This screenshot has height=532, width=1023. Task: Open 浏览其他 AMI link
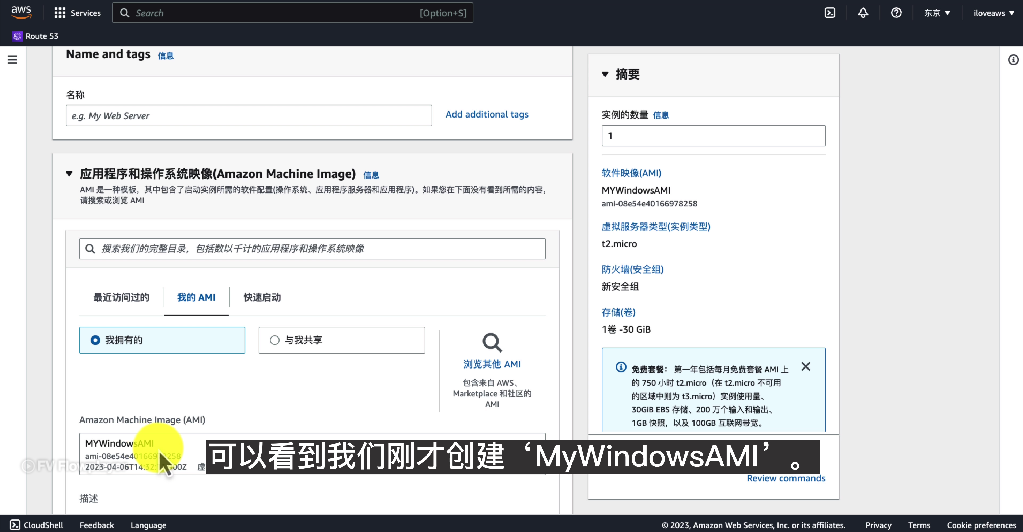(492, 364)
